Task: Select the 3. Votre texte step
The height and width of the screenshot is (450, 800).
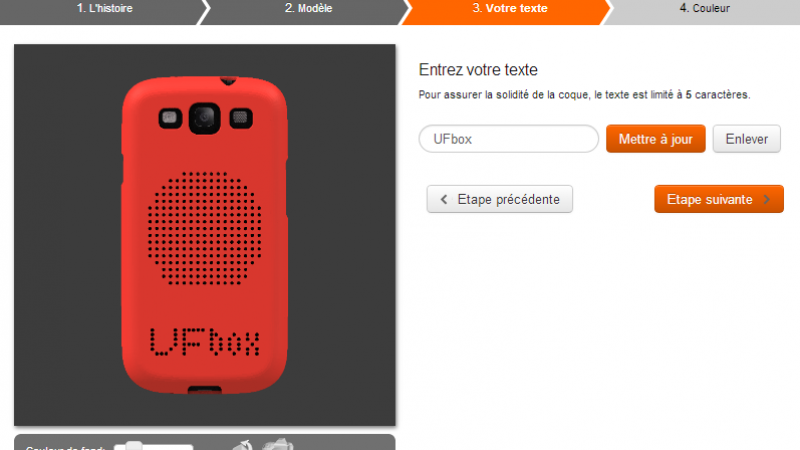Action: pyautogui.click(x=508, y=10)
